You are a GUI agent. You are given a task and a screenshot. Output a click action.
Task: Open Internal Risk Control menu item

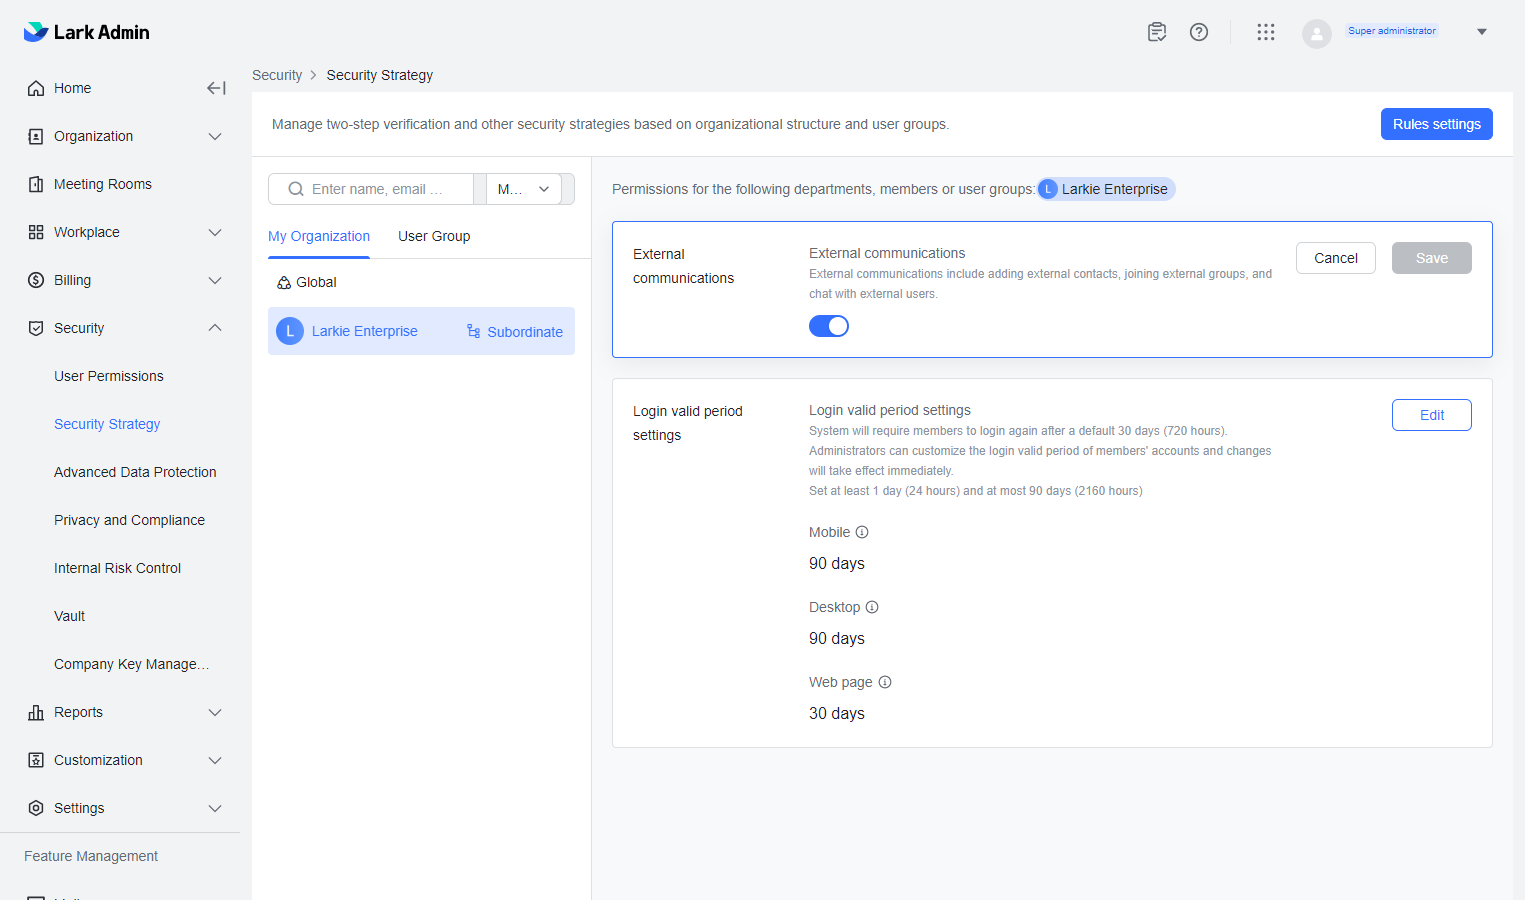point(118,568)
